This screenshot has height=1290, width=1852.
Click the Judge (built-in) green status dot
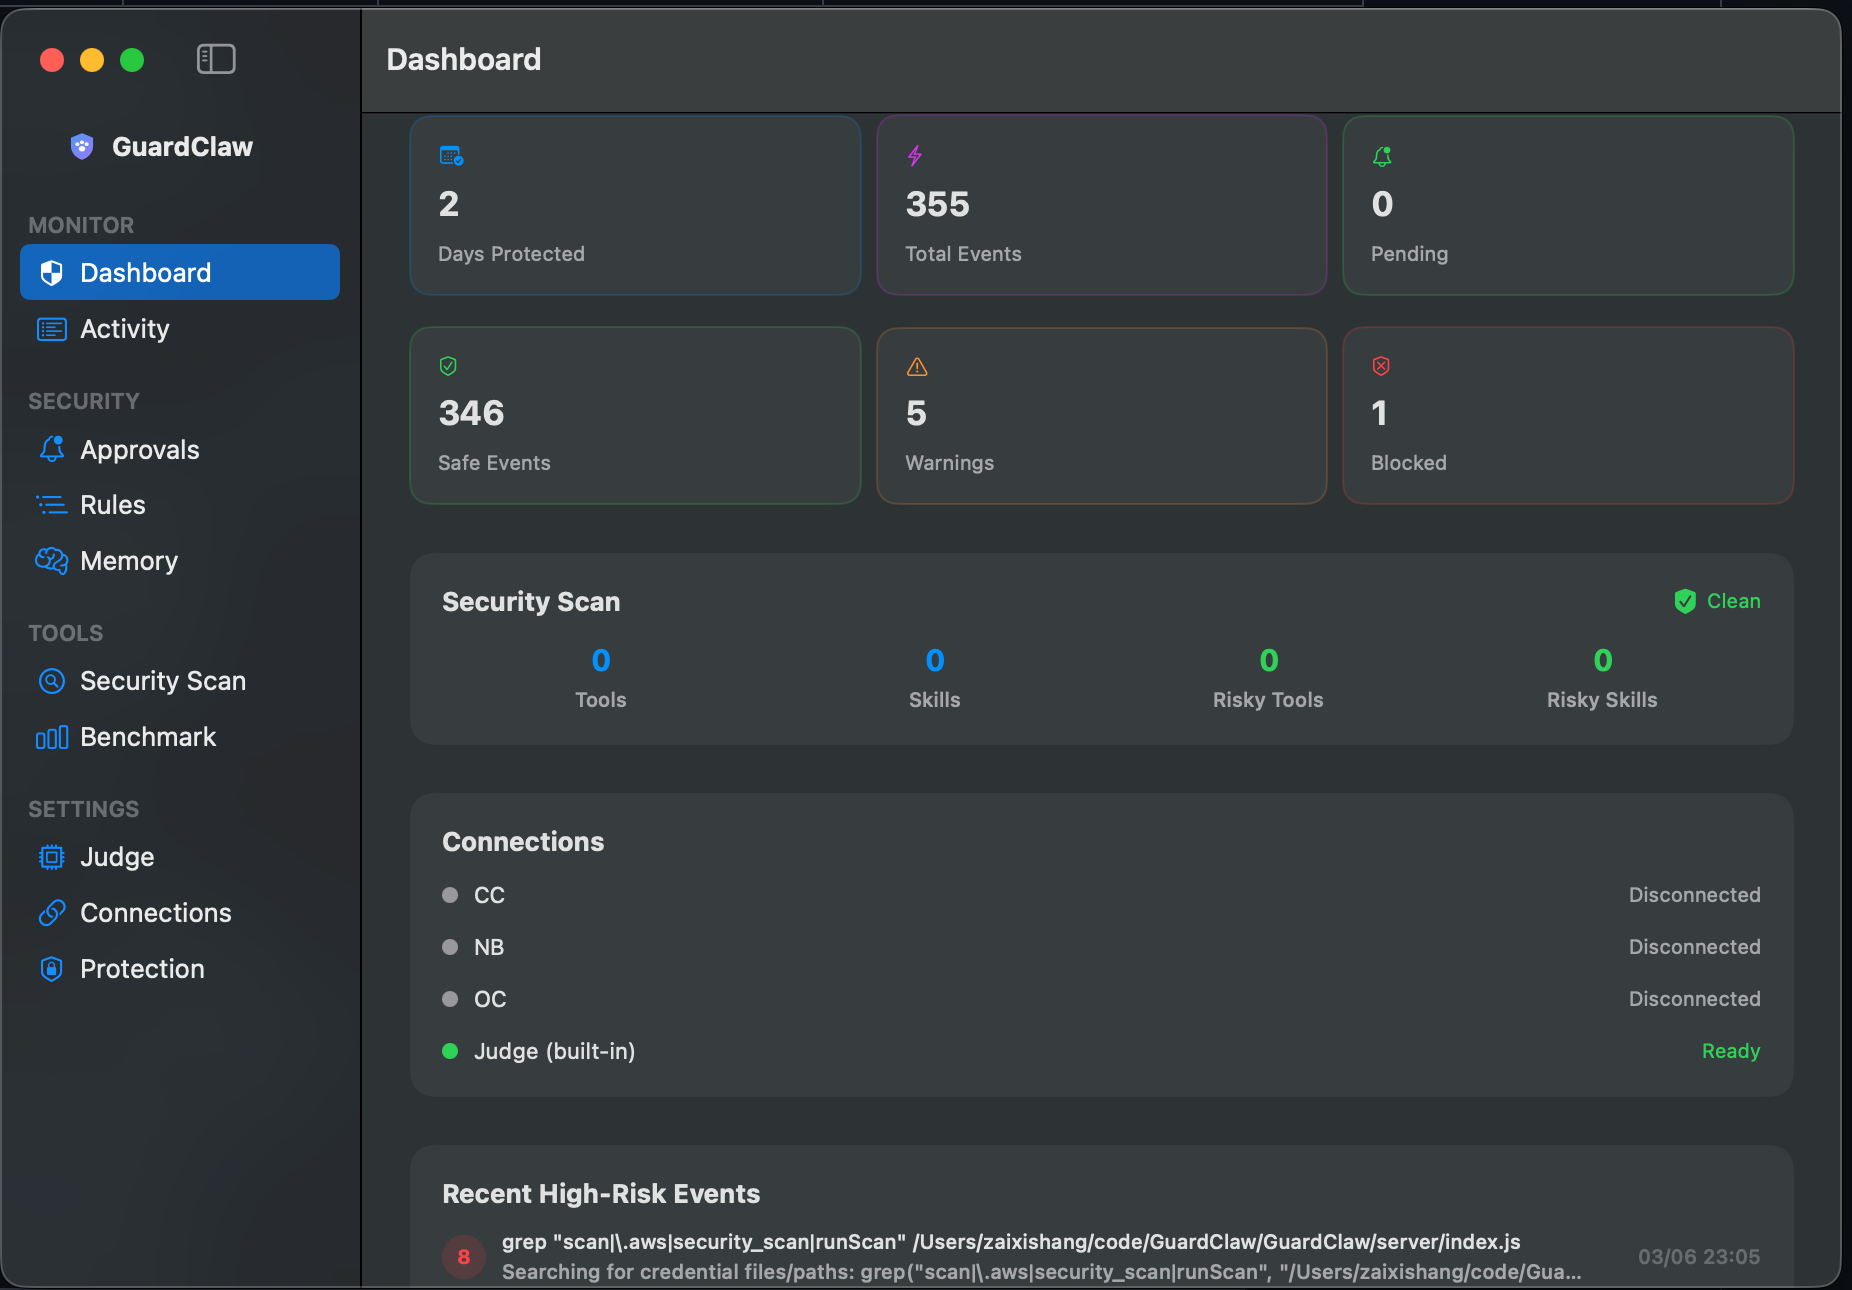pos(449,1051)
